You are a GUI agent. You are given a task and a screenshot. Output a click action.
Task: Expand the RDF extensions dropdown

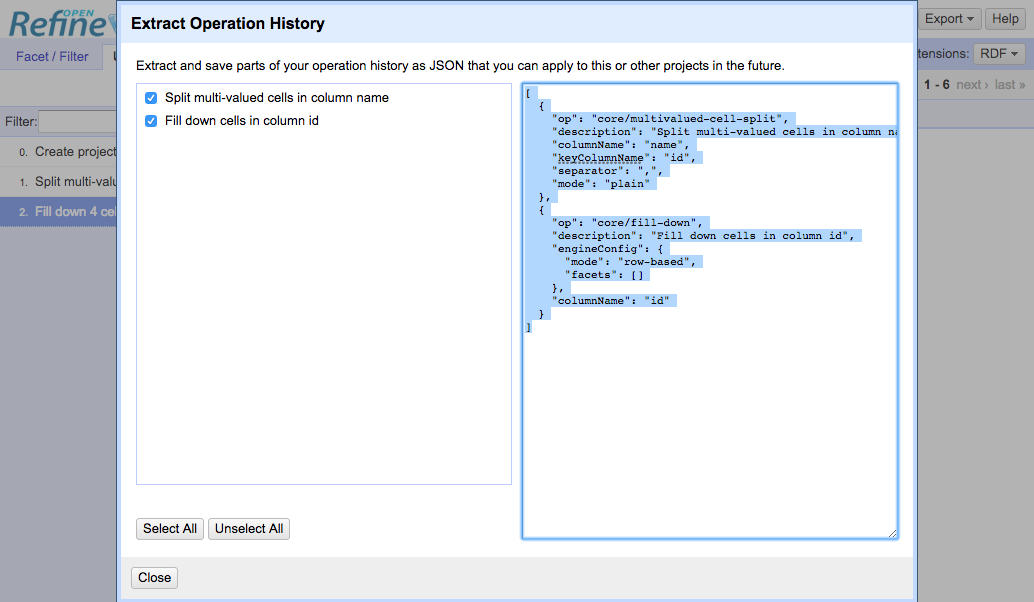pos(998,53)
